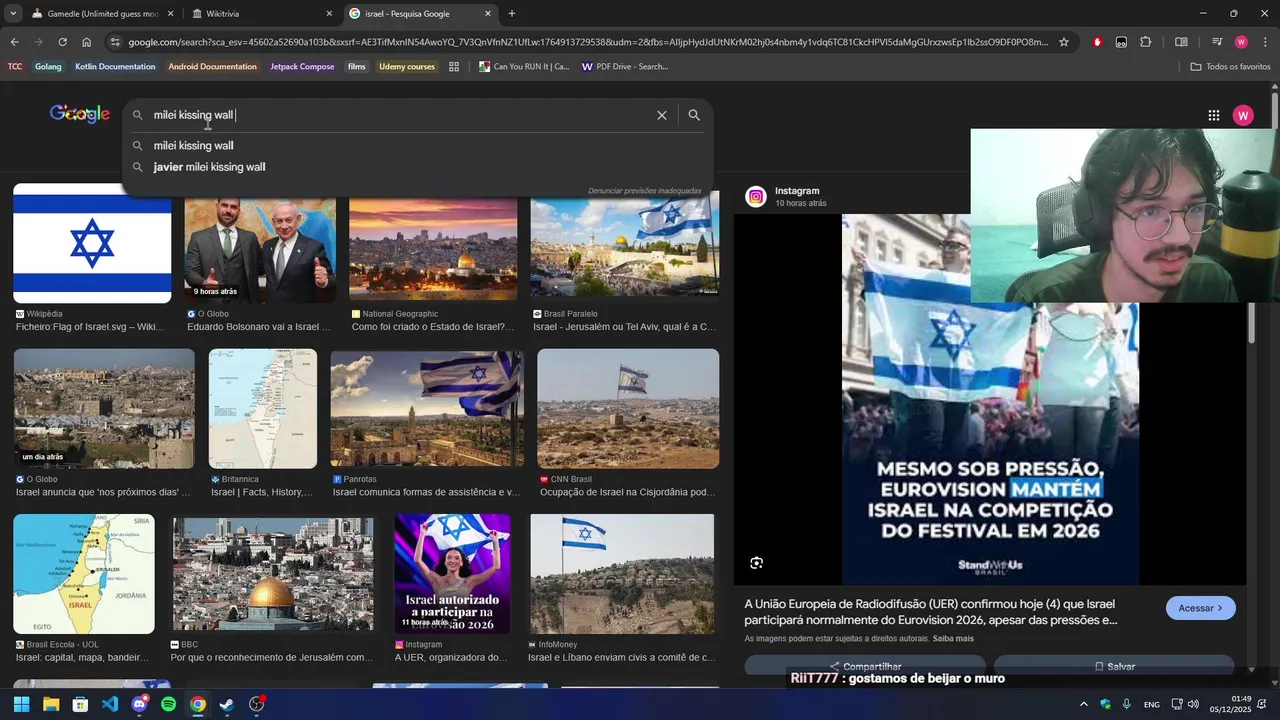
Task: Close the israel Google search tab
Action: [x=488, y=14]
